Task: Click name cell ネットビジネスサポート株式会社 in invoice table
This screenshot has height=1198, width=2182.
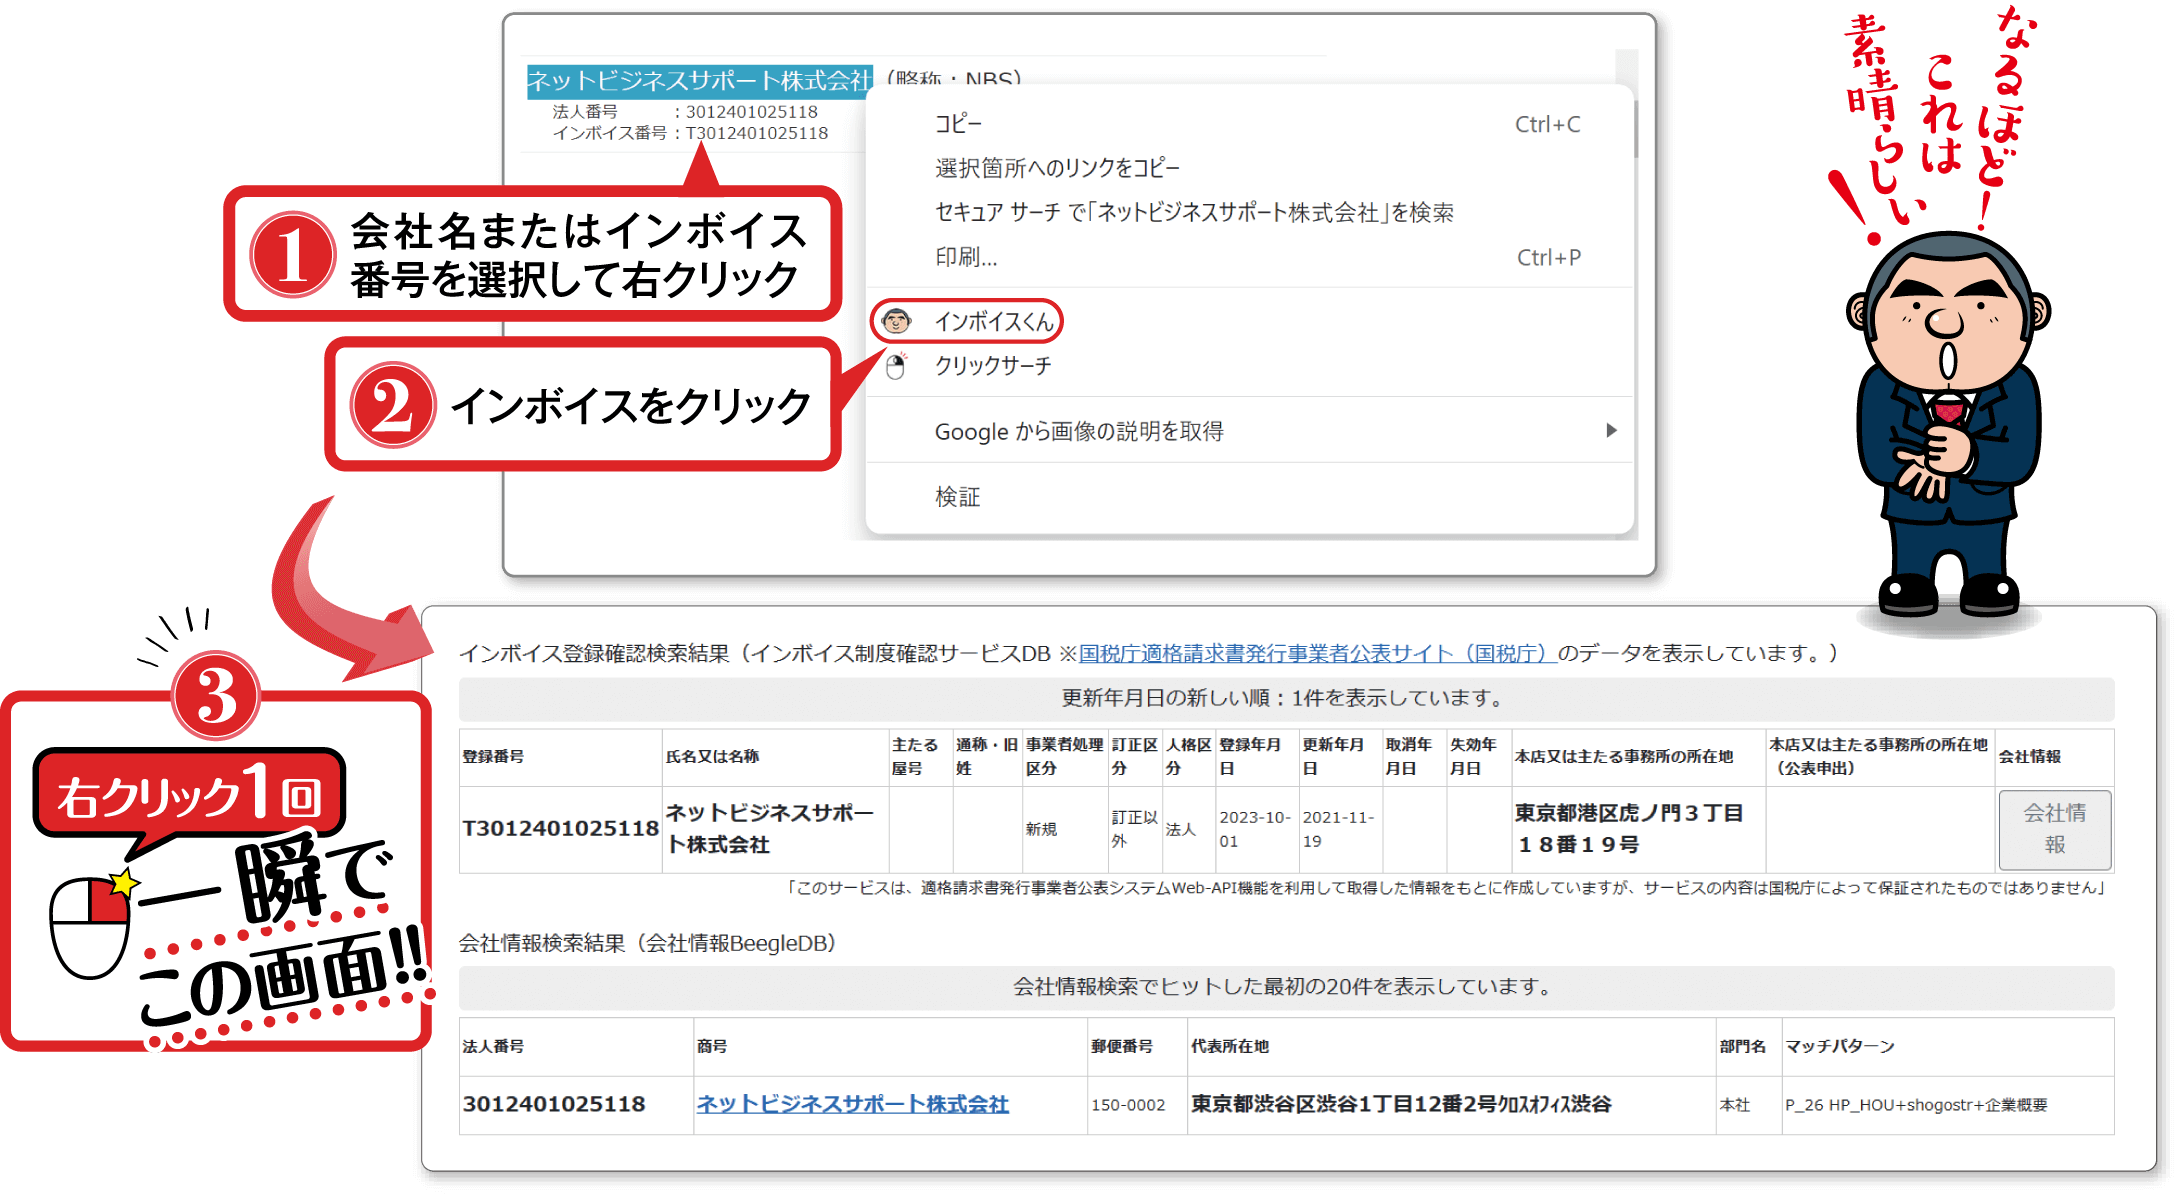Action: 775,829
